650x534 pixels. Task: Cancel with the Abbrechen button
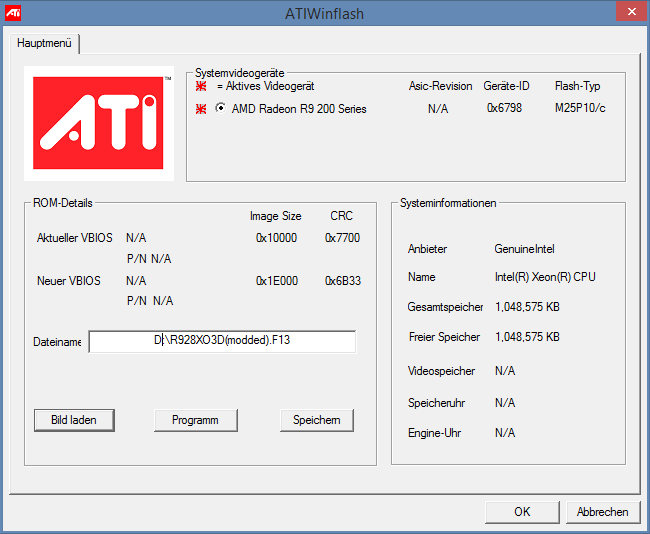(603, 512)
